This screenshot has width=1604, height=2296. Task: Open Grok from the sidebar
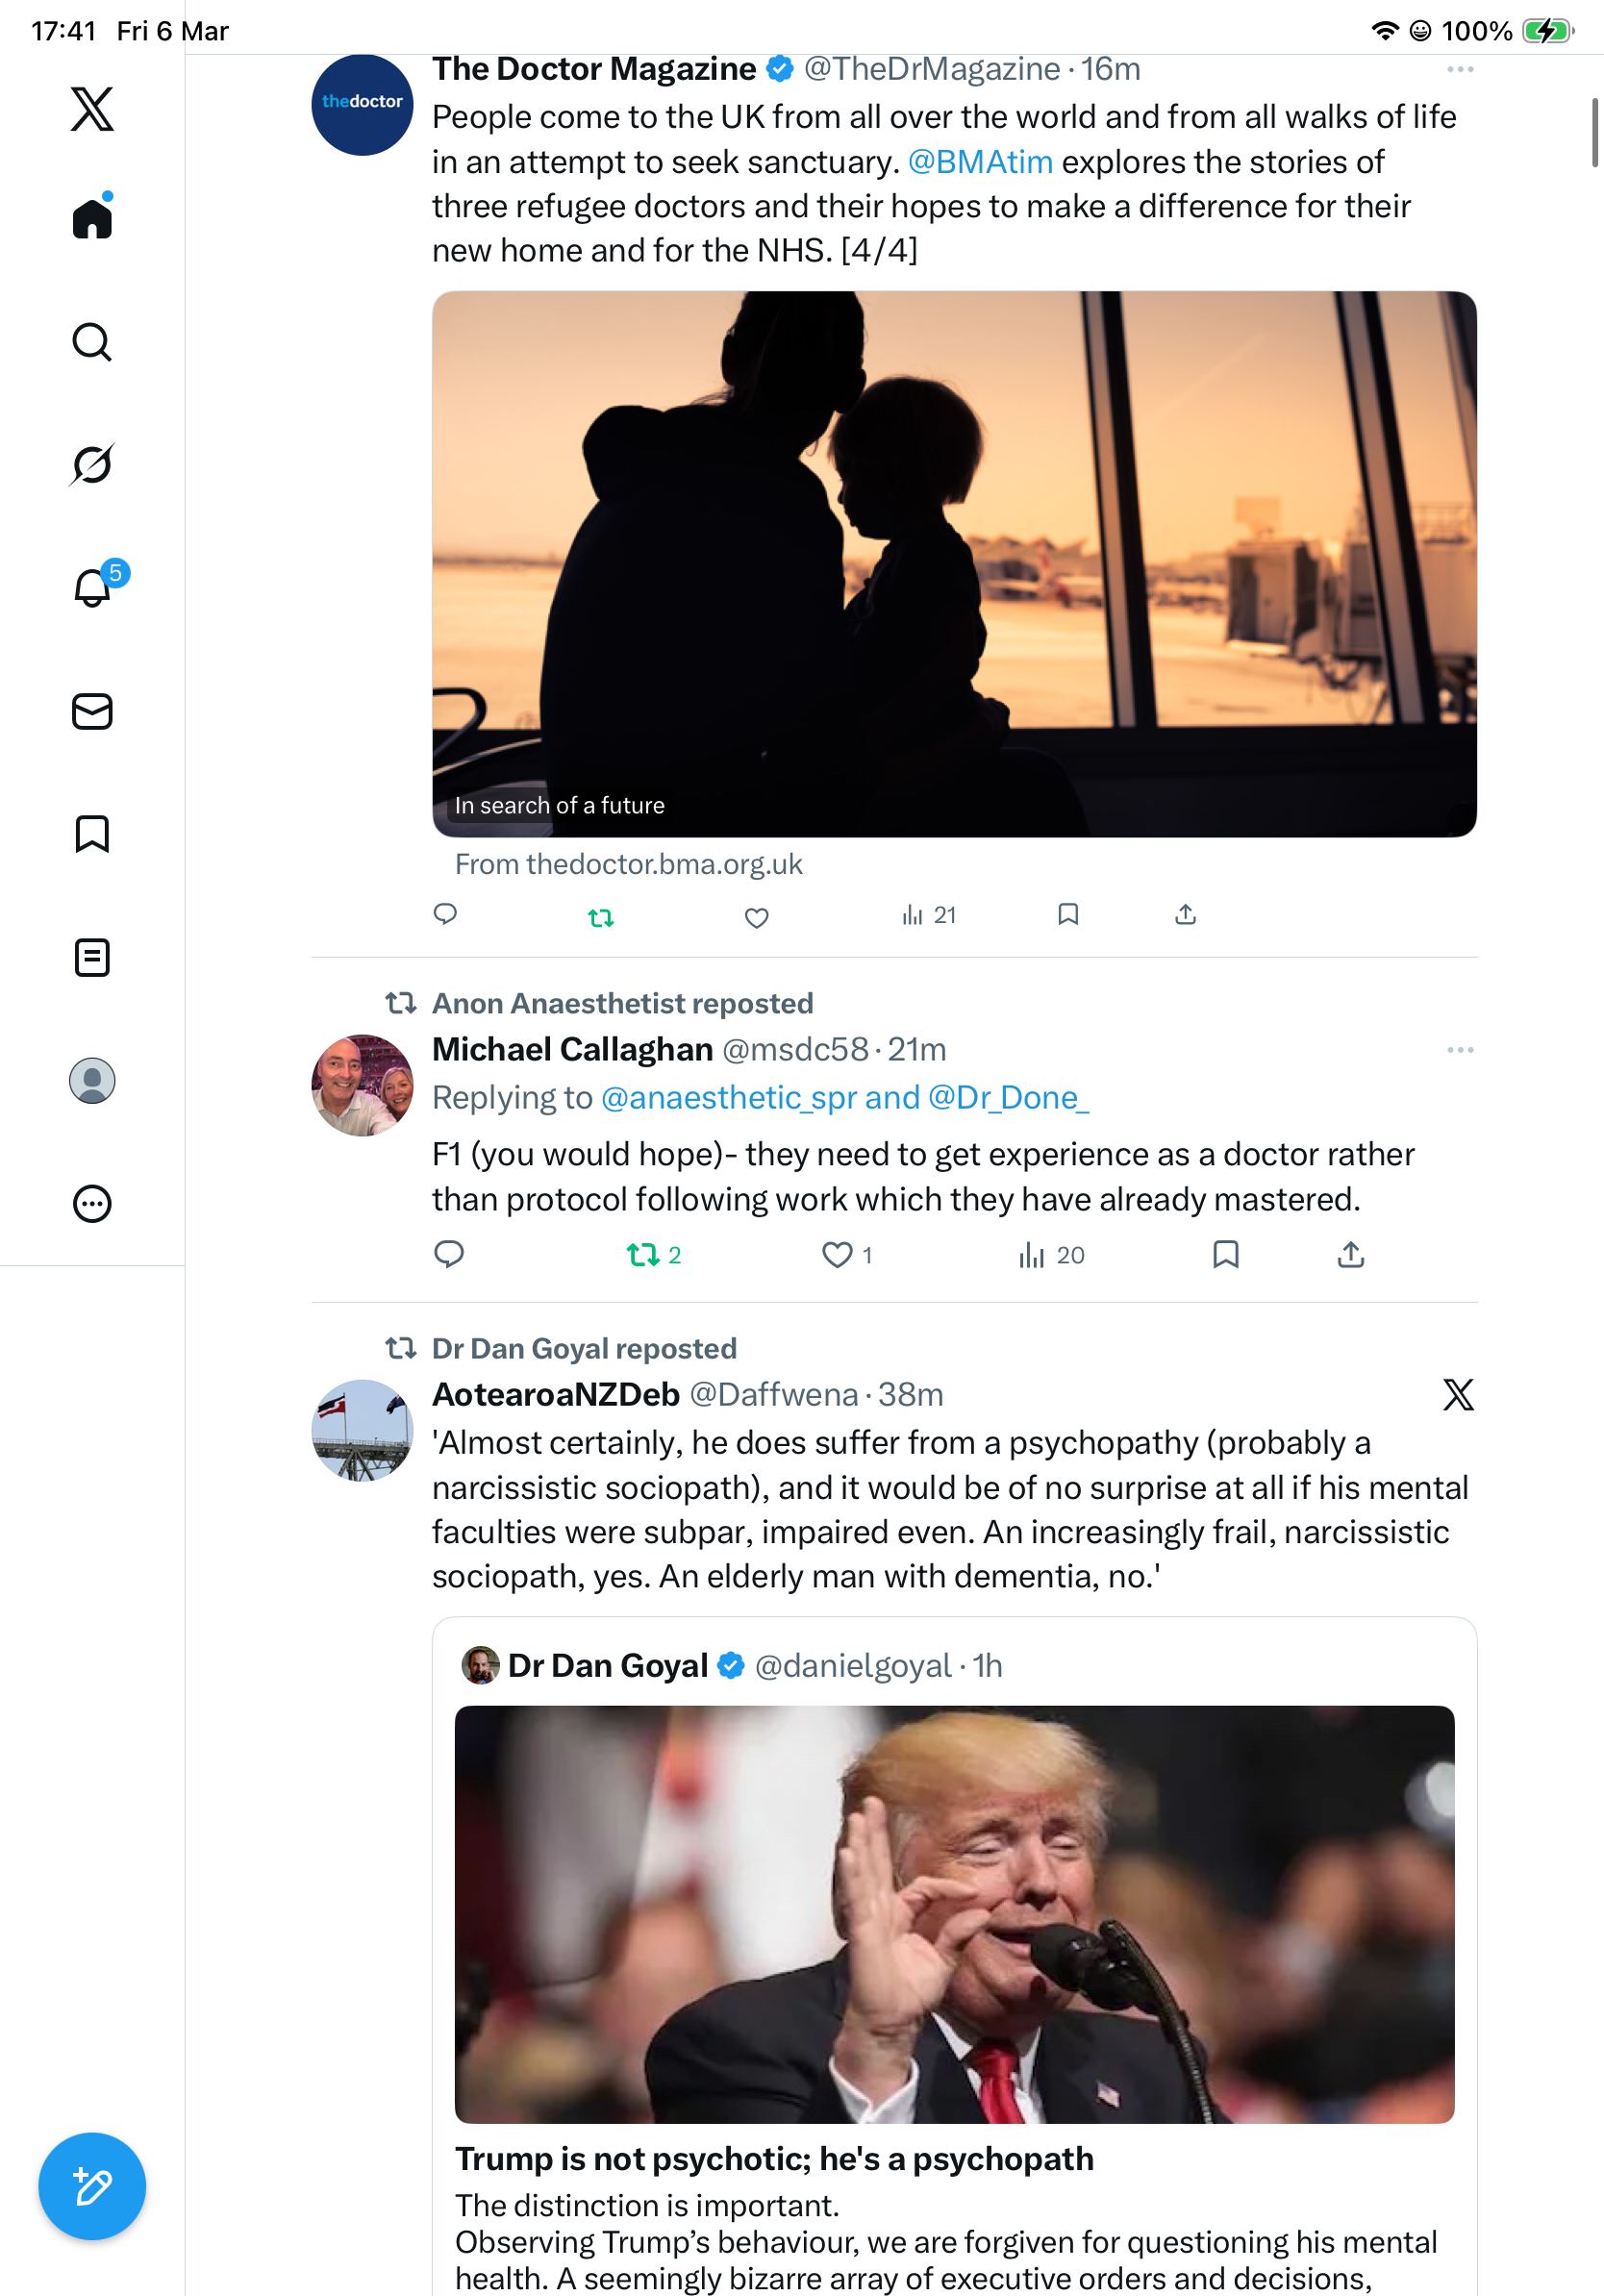[x=92, y=464]
